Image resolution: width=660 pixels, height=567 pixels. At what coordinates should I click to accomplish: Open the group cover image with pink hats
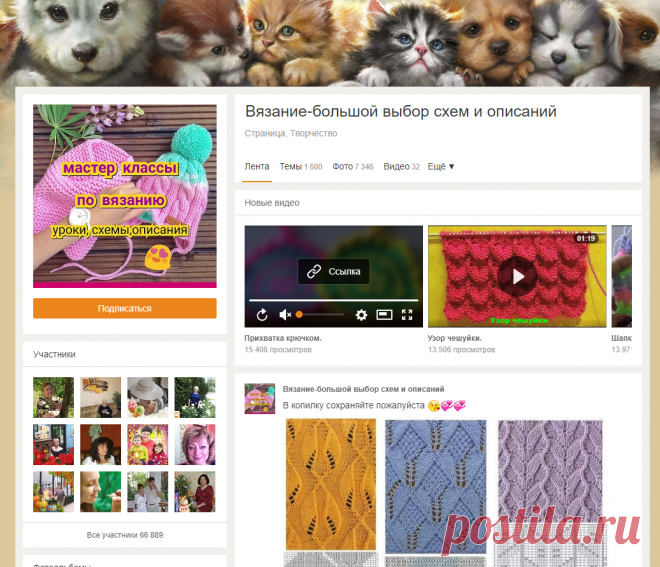coord(125,196)
